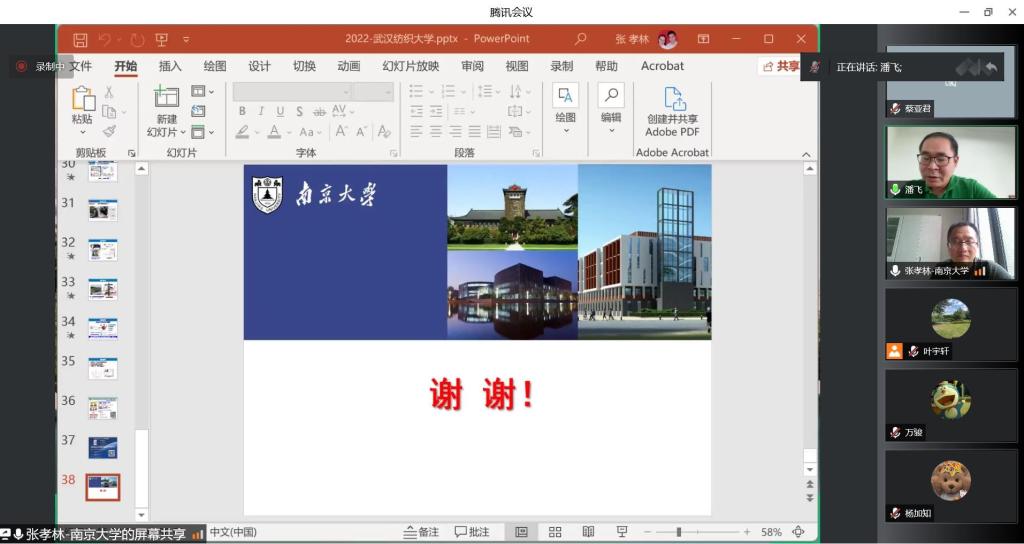1024x544 pixels.
Task: Expand the Drawing (绘图) dropdown
Action: [x=566, y=131]
